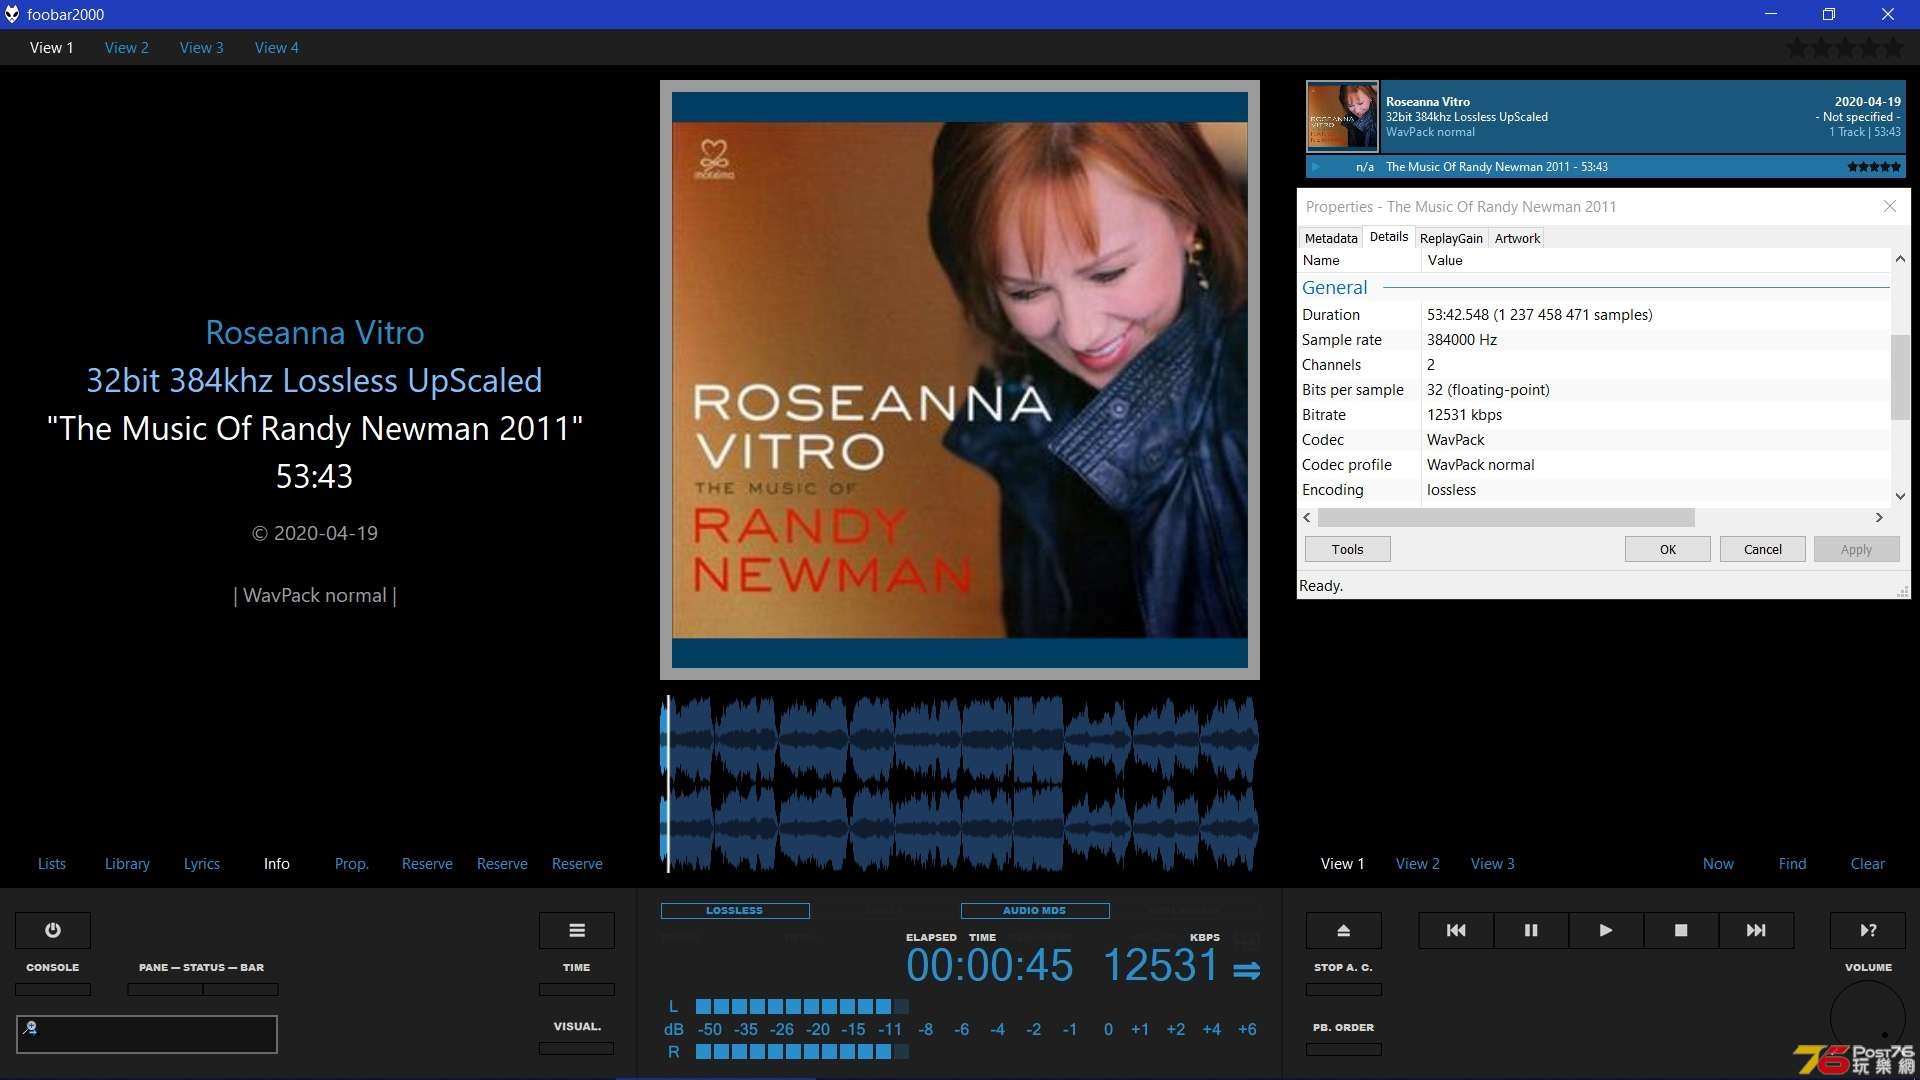Toggle the VISUAL. indicator bar
The width and height of the screenshot is (1920, 1080).
pos(577,1048)
